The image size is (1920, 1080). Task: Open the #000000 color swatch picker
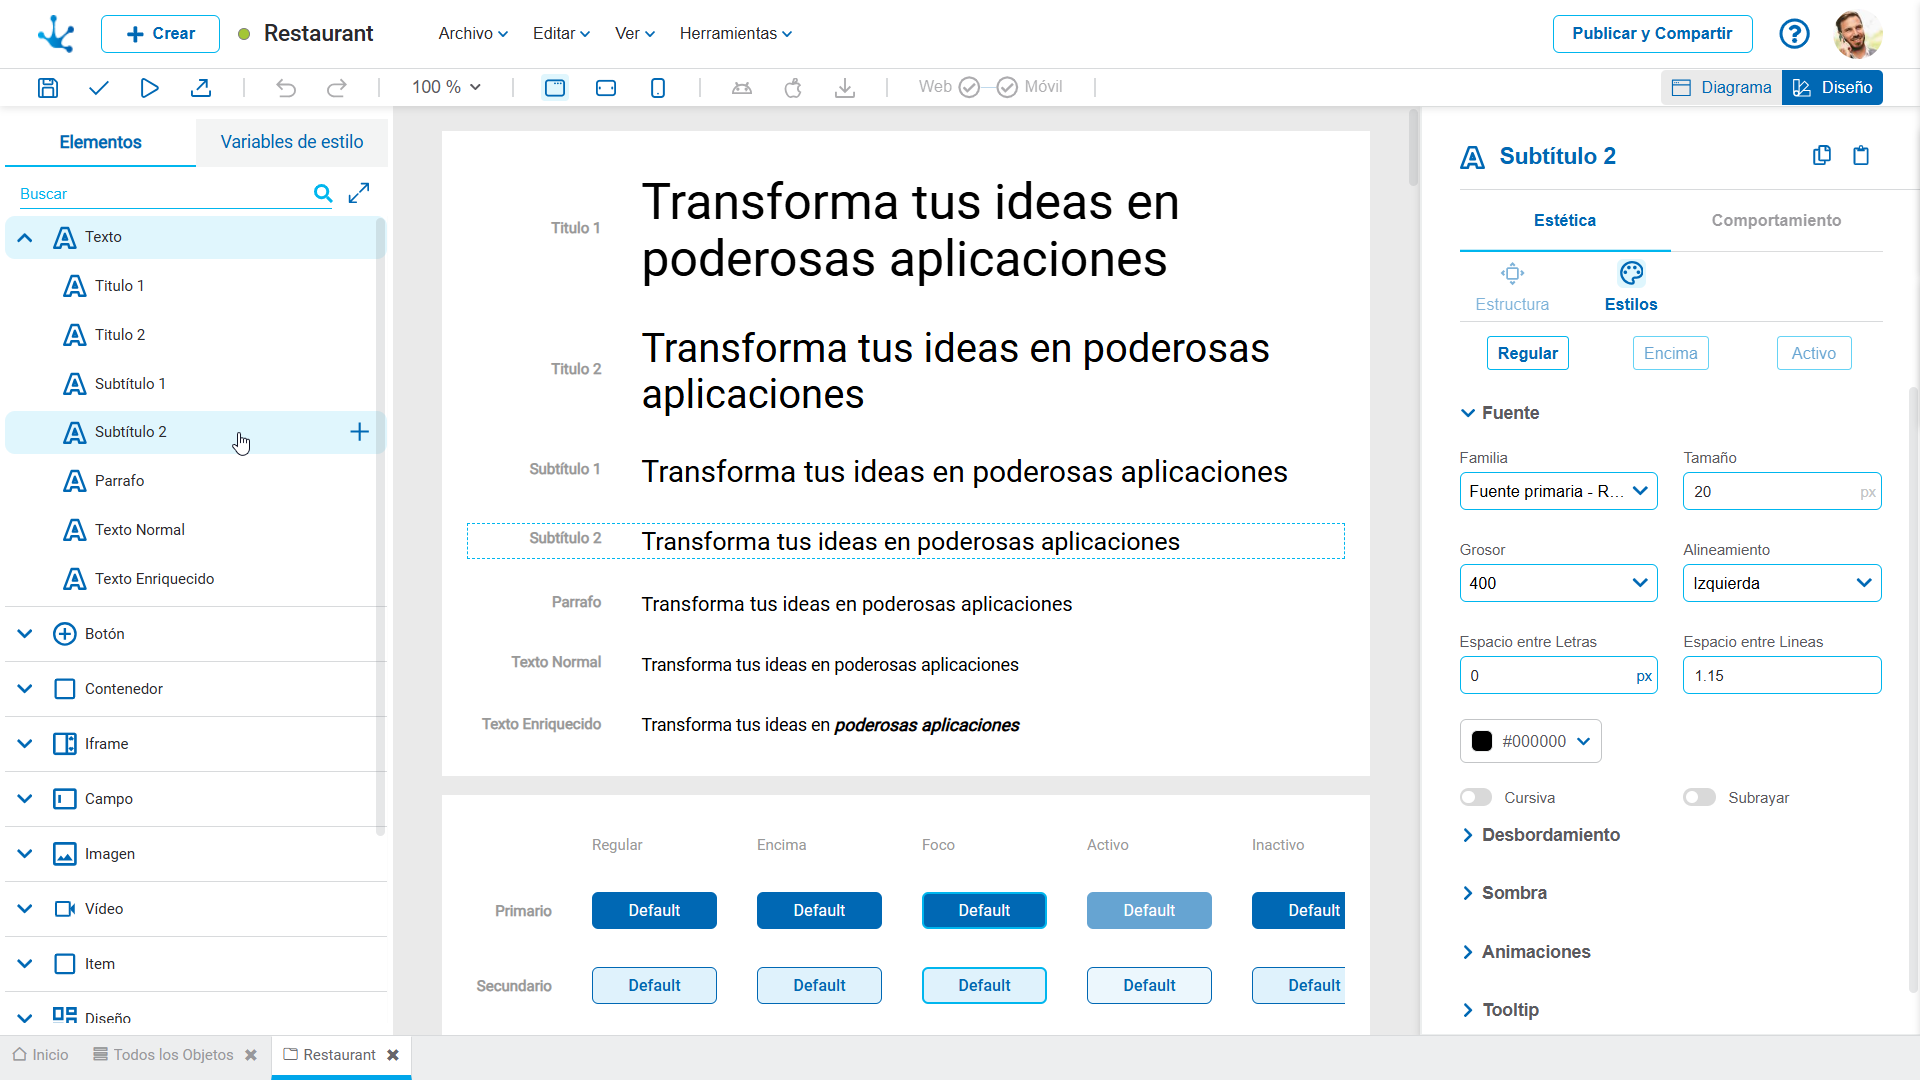coord(1530,741)
